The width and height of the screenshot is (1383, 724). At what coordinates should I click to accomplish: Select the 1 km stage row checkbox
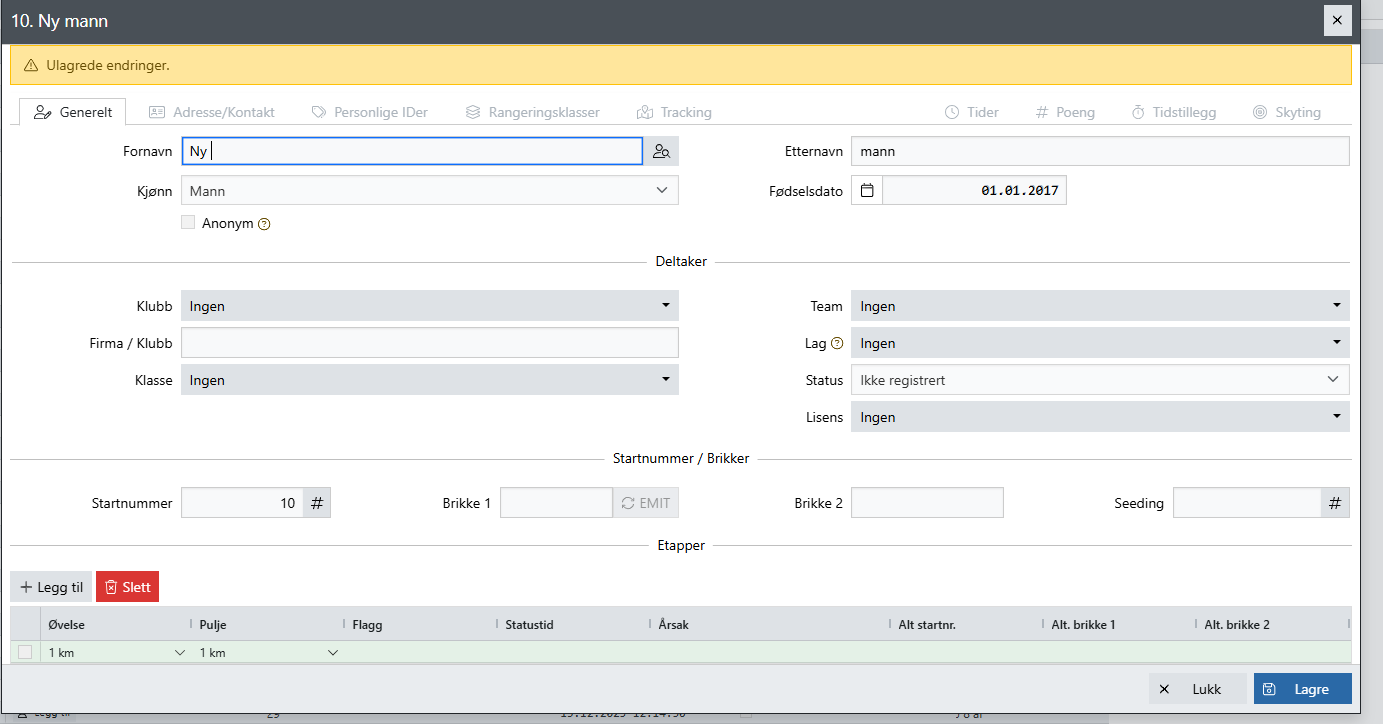coord(25,652)
